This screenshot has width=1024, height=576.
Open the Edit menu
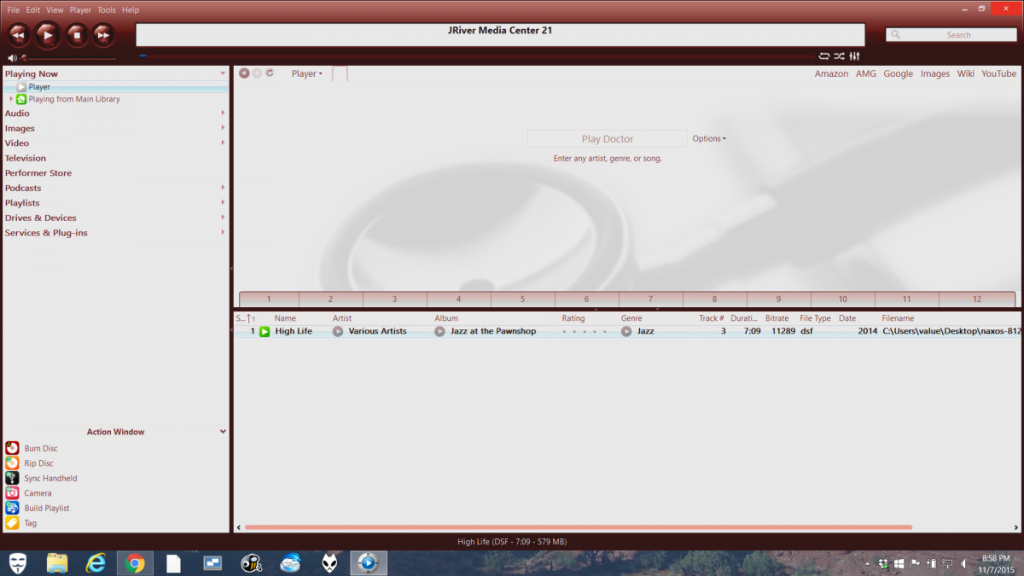(33, 10)
